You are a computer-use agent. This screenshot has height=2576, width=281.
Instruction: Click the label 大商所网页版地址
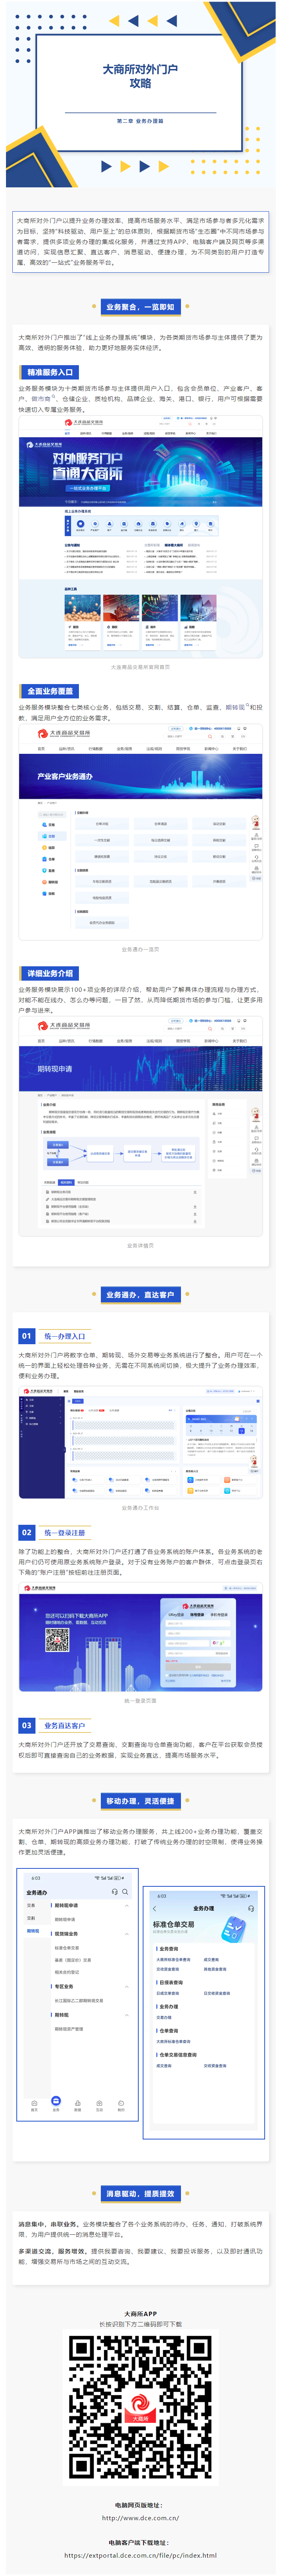click(x=140, y=2505)
